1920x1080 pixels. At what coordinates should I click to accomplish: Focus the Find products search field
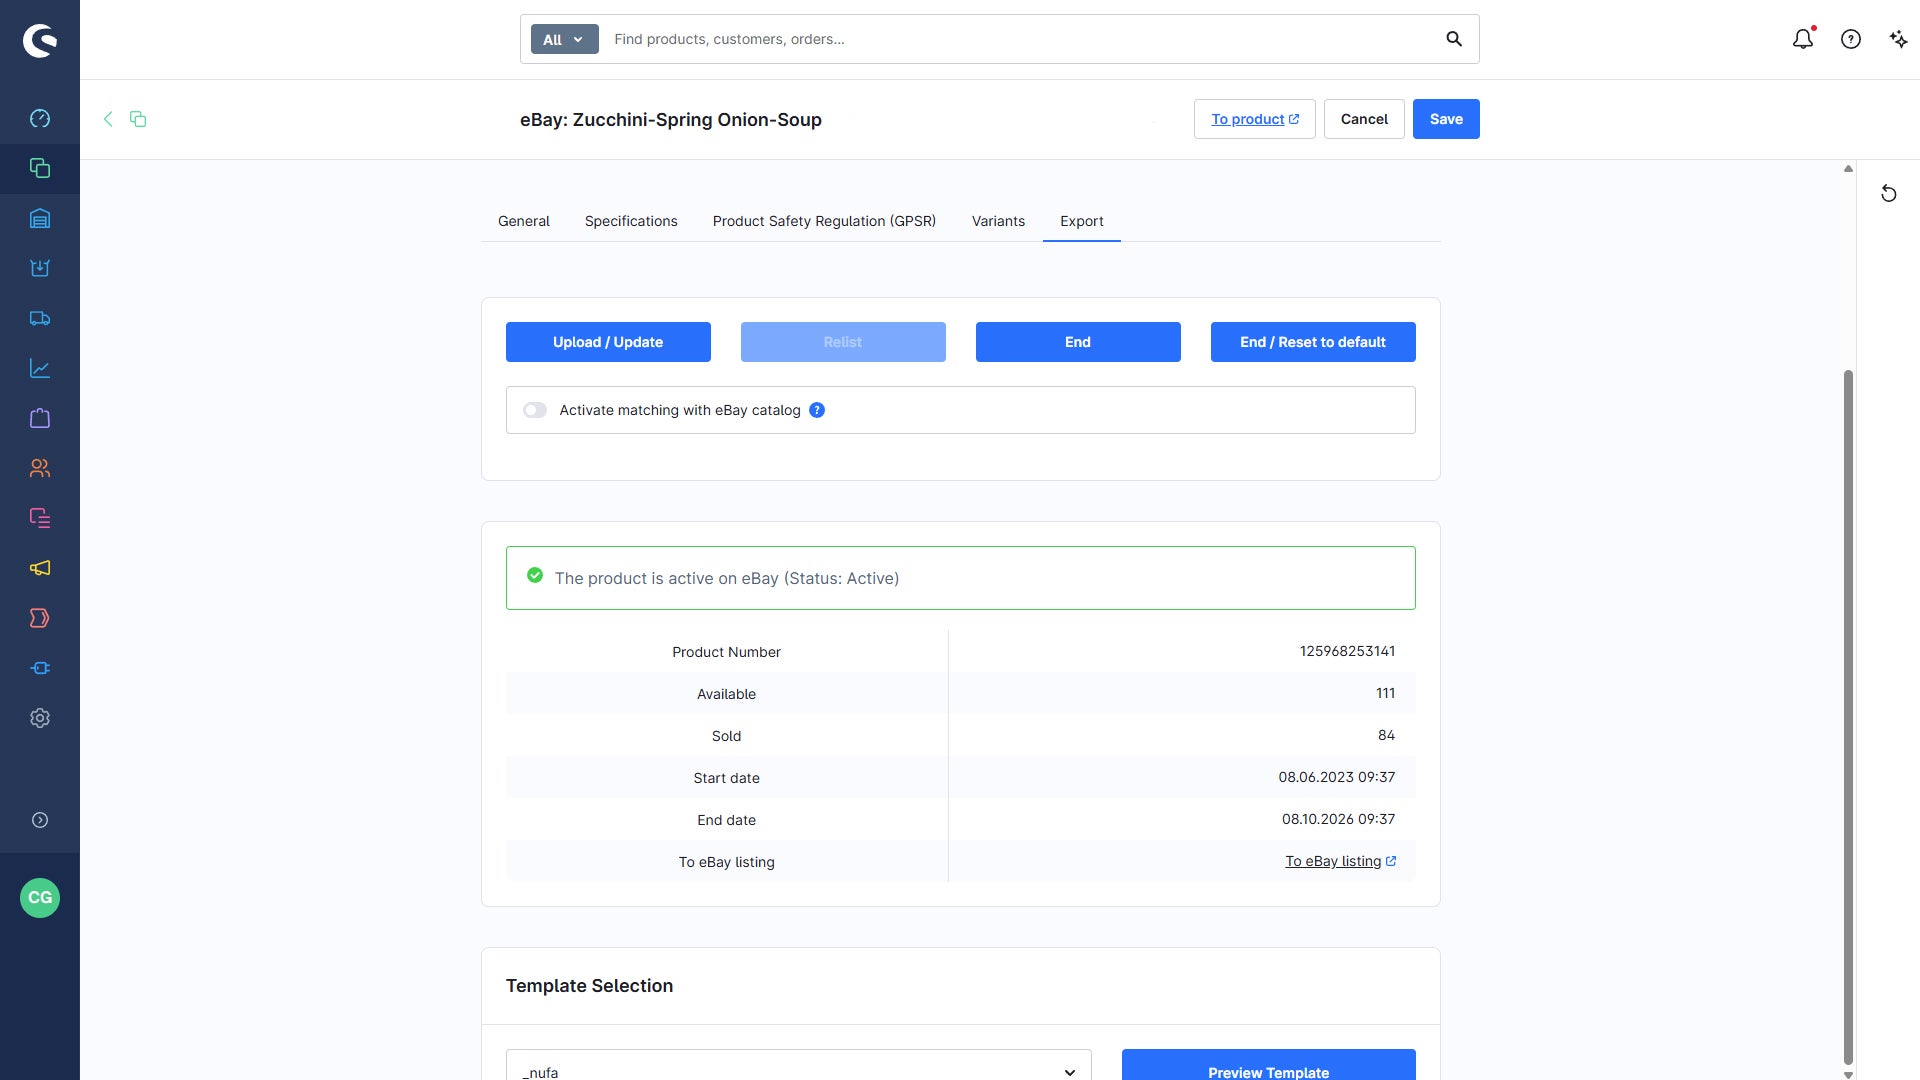pyautogui.click(x=1020, y=39)
